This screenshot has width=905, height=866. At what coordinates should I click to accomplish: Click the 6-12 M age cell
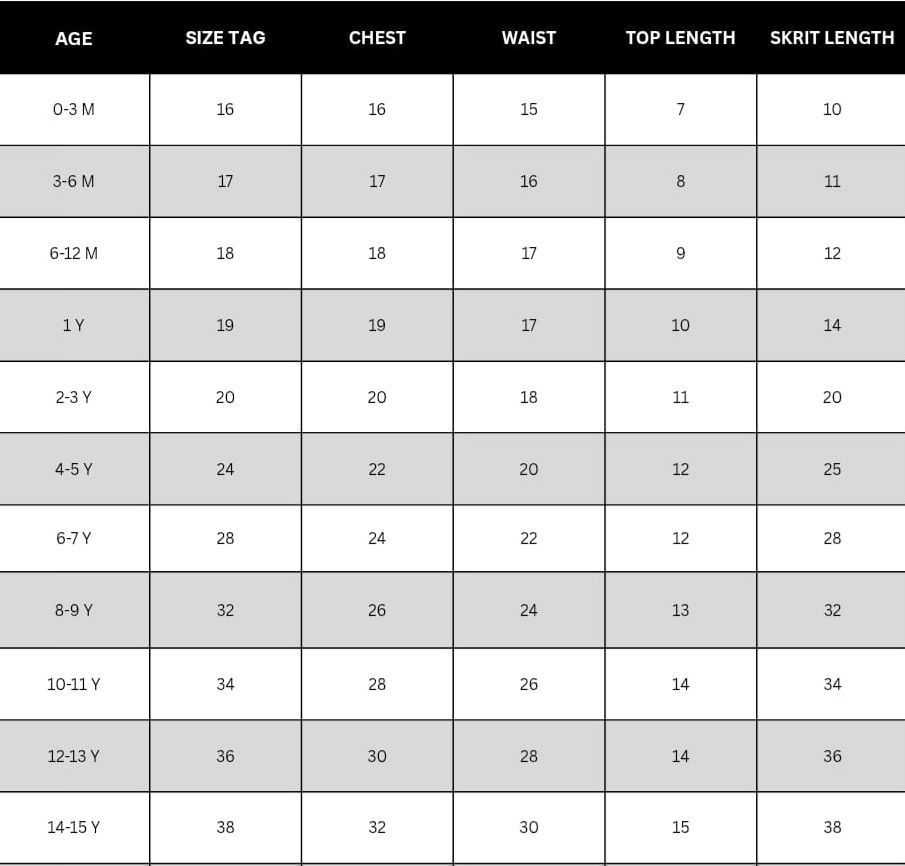tap(73, 253)
